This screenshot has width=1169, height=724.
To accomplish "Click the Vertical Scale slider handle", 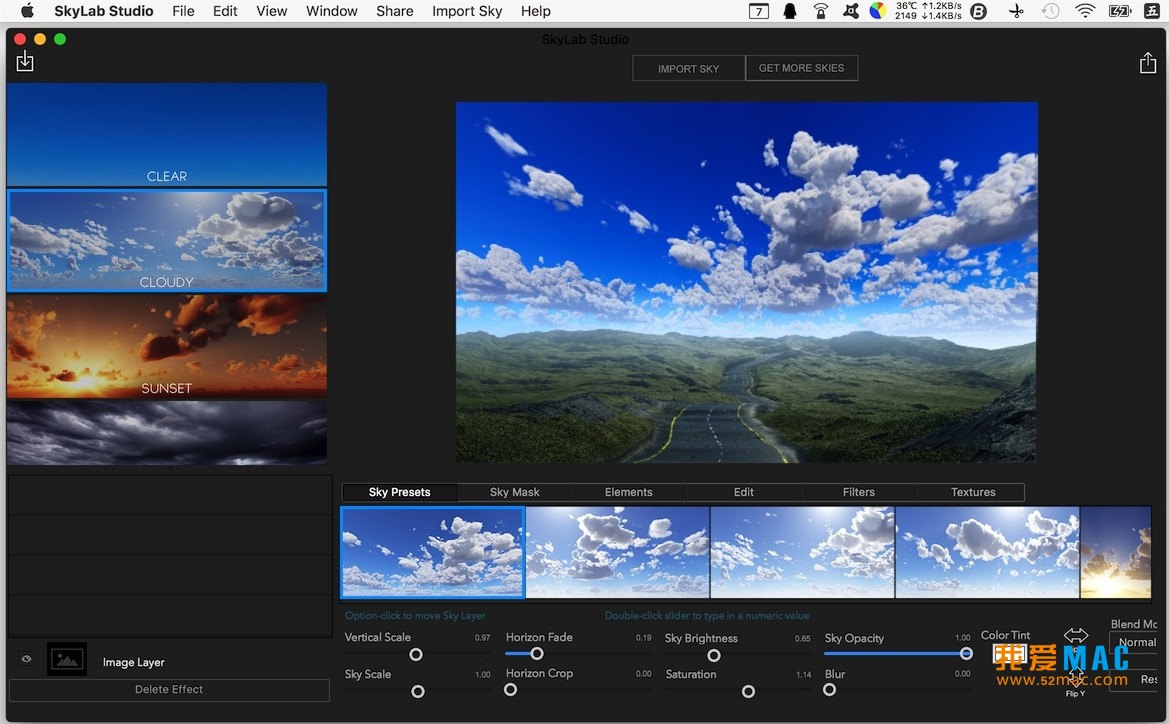I will [416, 655].
